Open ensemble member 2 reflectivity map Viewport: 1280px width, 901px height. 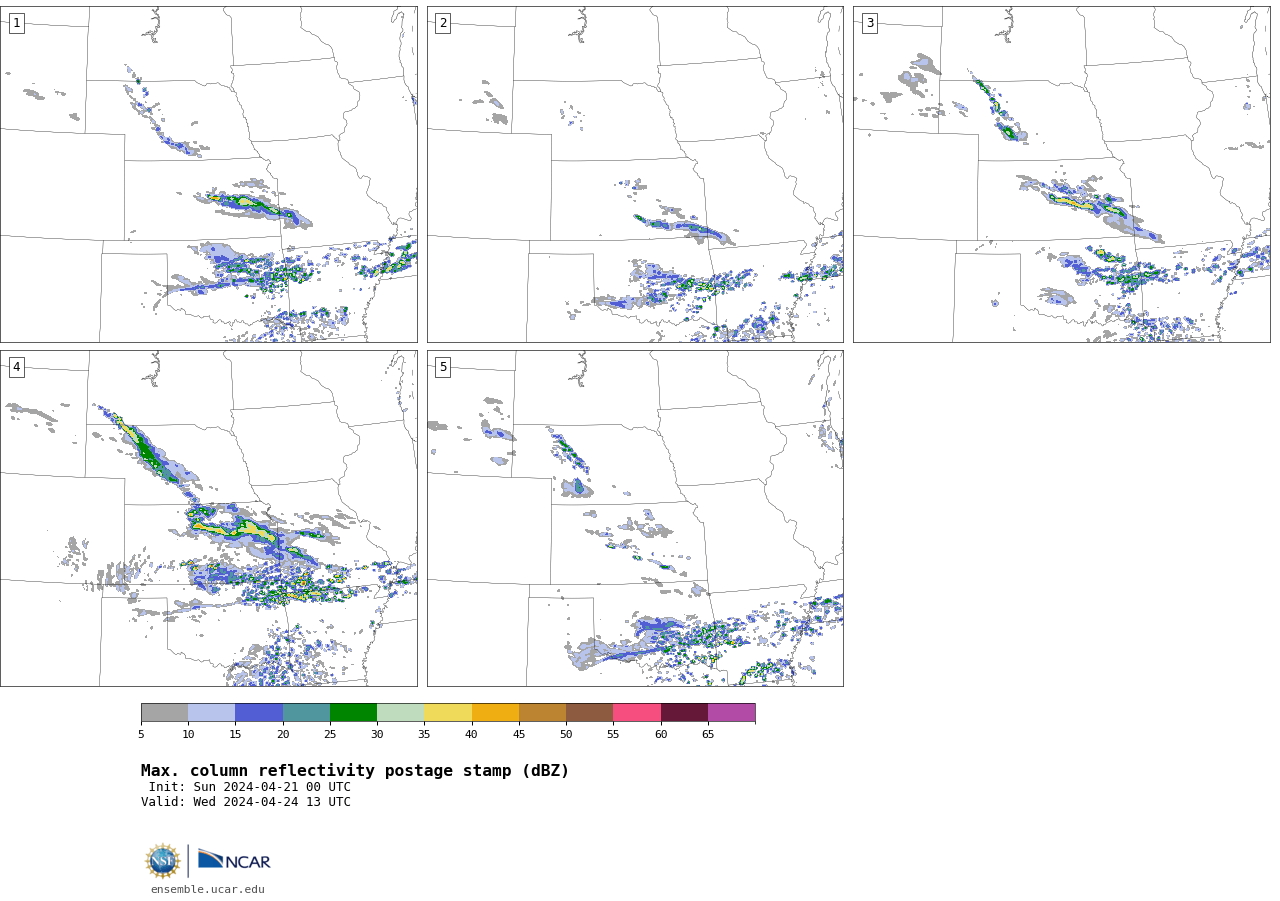pyautogui.click(x=635, y=174)
